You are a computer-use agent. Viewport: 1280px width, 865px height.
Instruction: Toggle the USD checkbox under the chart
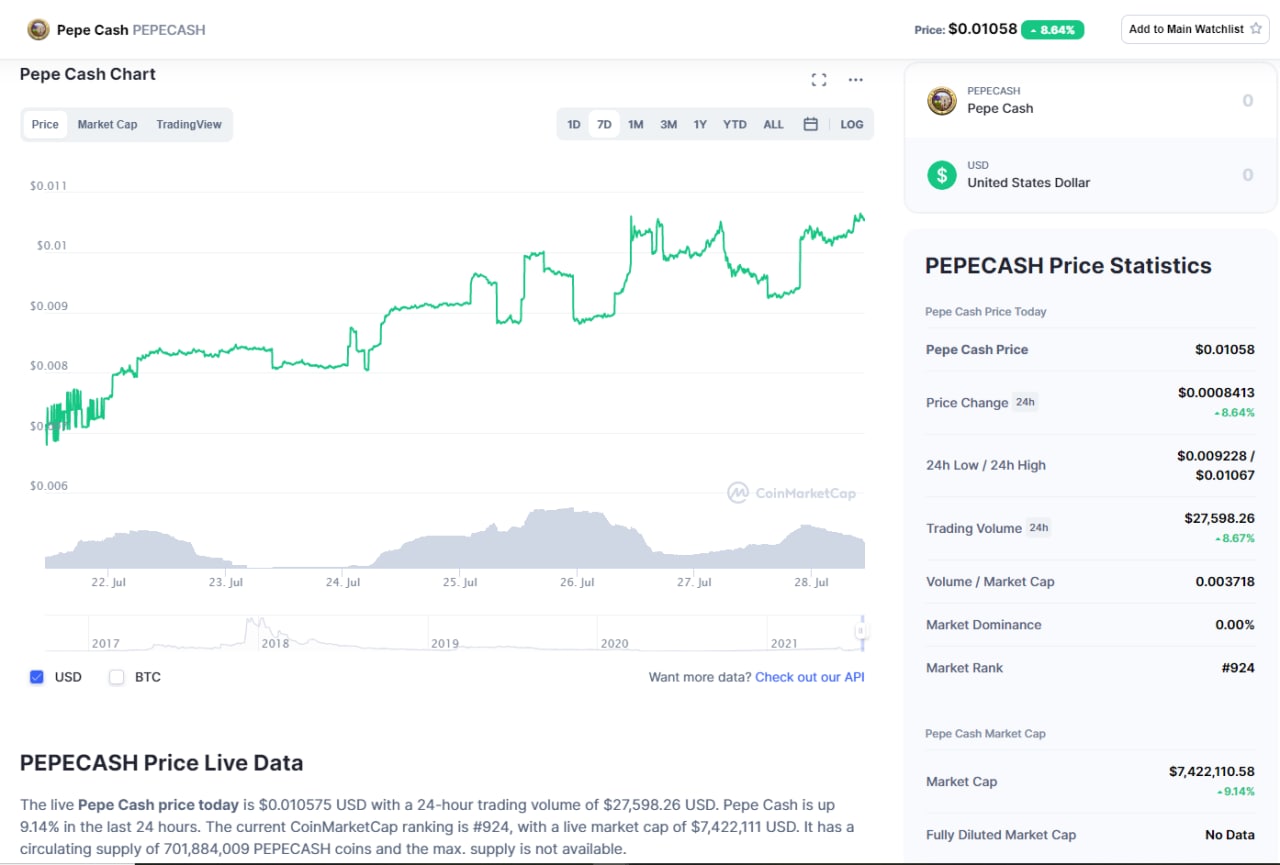37,677
